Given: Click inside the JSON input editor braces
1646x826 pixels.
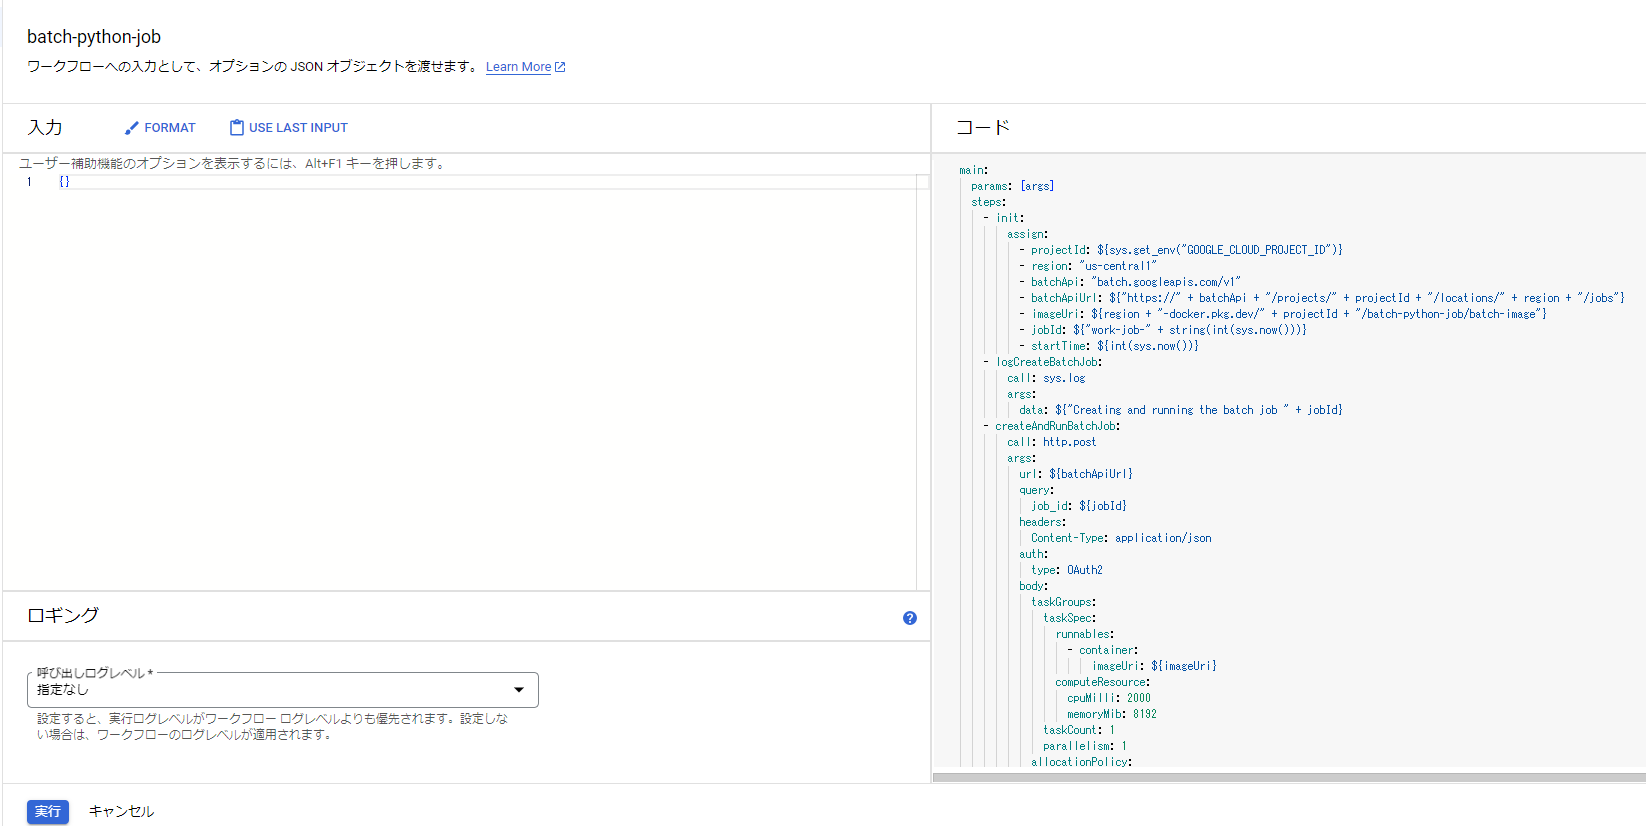Looking at the screenshot, I should click(x=64, y=182).
